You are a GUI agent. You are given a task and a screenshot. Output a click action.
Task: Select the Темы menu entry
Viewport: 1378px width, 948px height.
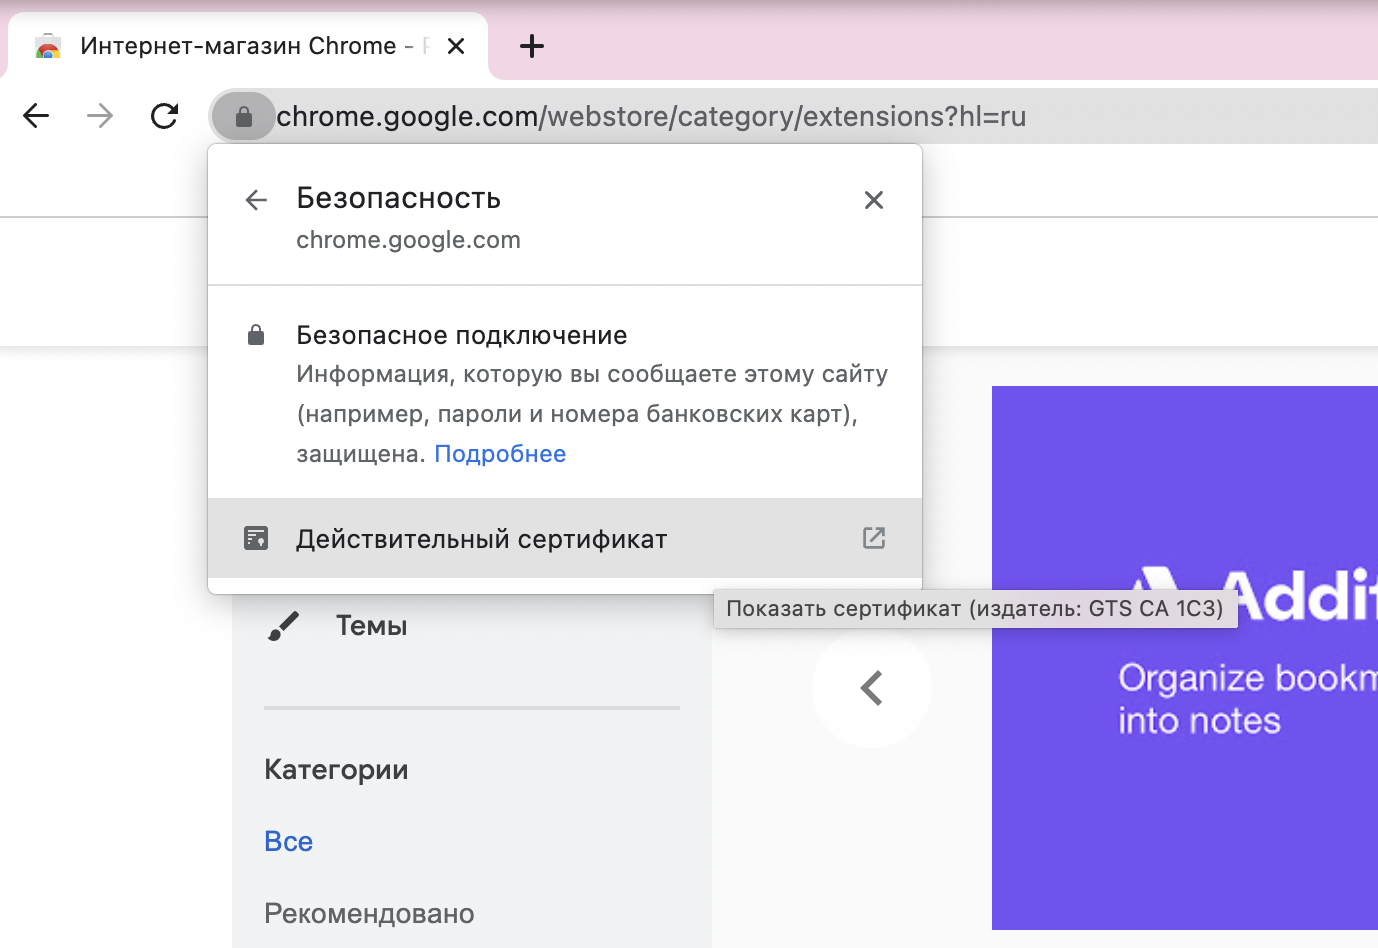click(372, 624)
